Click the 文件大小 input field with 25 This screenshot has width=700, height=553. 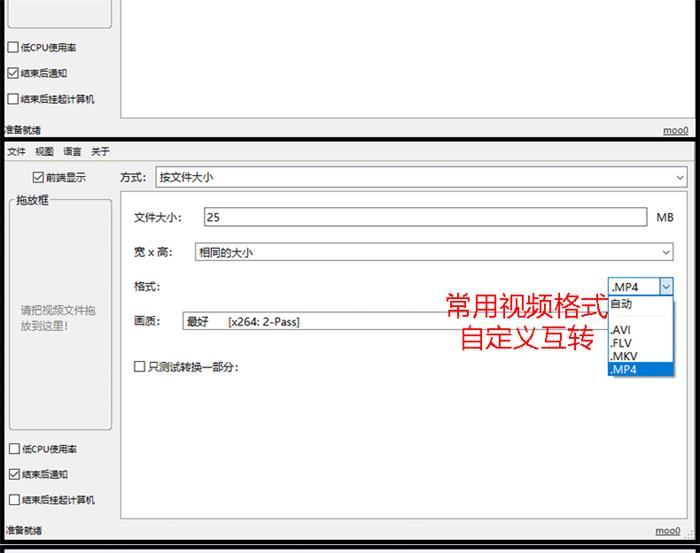(x=425, y=217)
